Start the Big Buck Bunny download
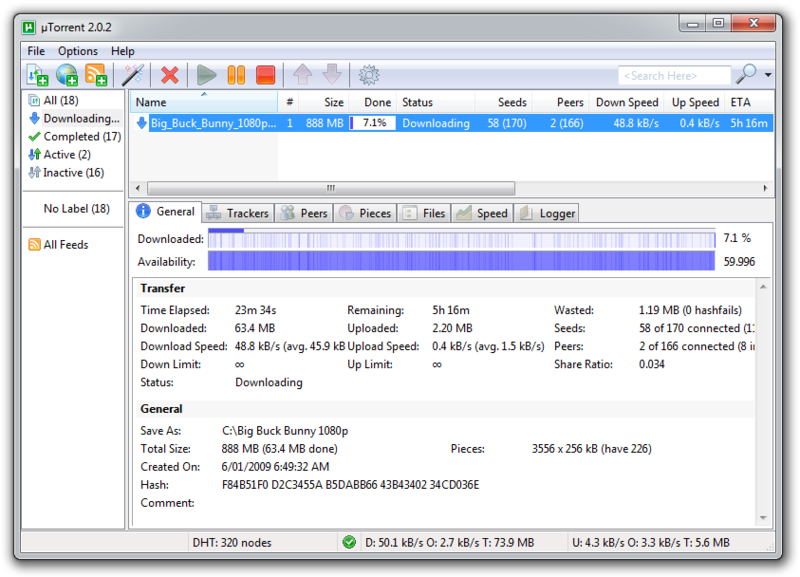This screenshot has height=577, width=800. (x=205, y=74)
